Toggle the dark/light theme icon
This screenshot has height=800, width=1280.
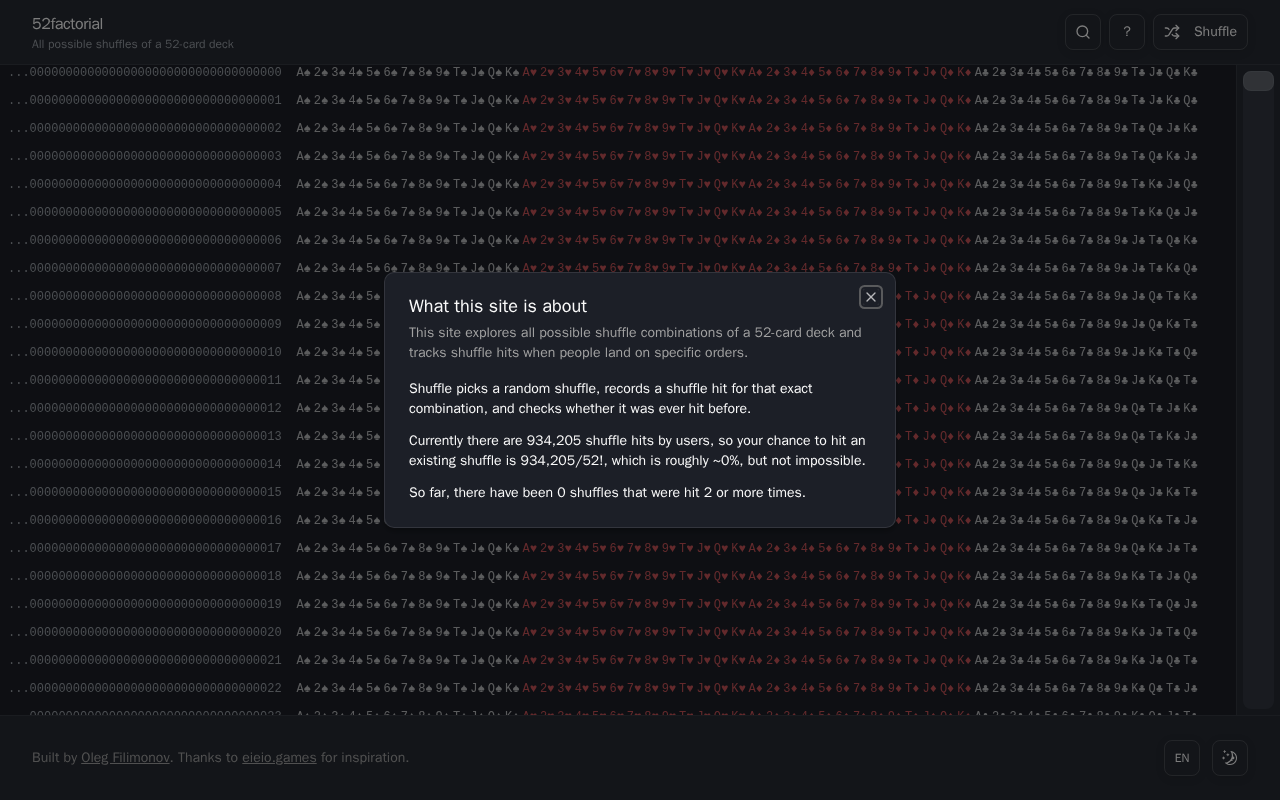[x=1230, y=758]
